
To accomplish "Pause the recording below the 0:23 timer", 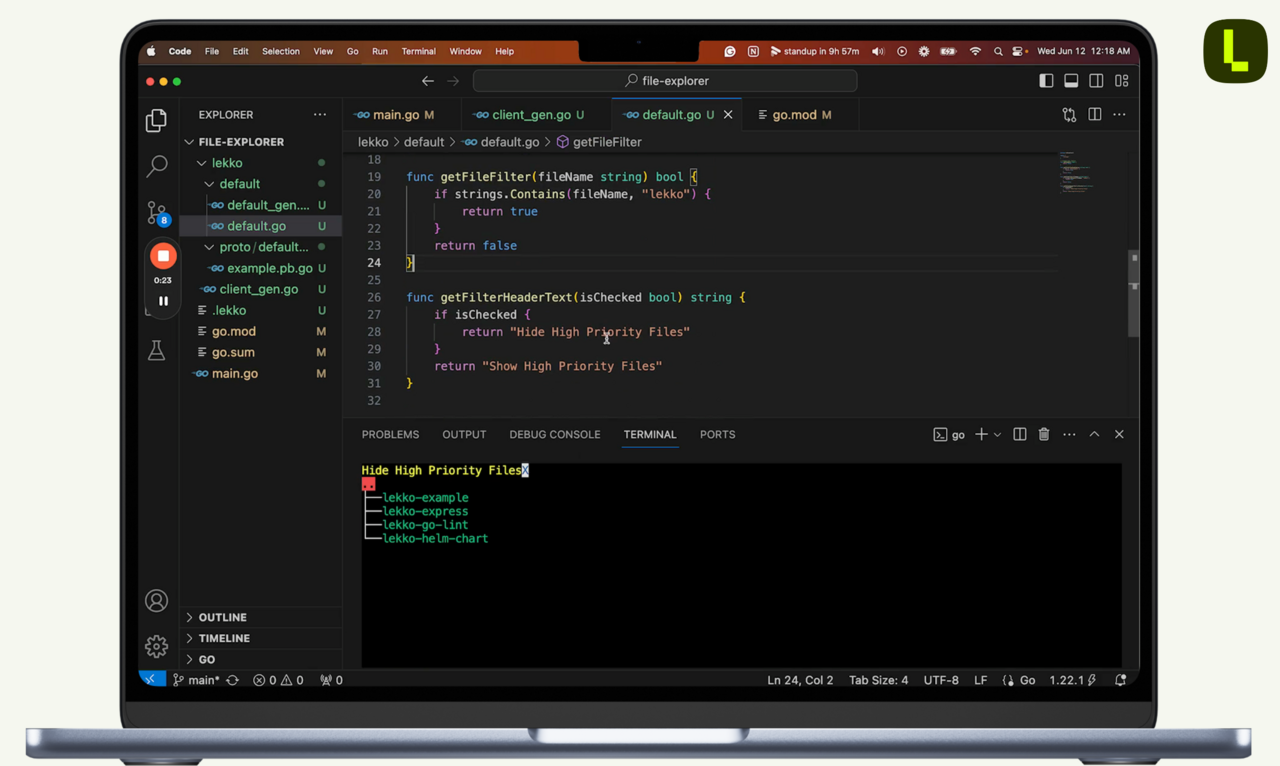I will tap(163, 300).
